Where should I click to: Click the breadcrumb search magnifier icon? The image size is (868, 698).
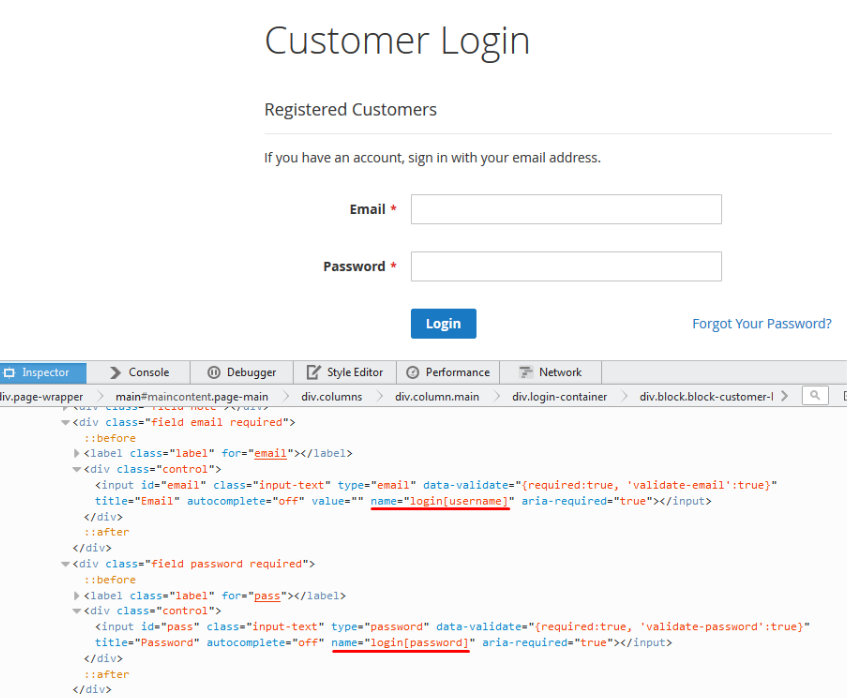815,396
